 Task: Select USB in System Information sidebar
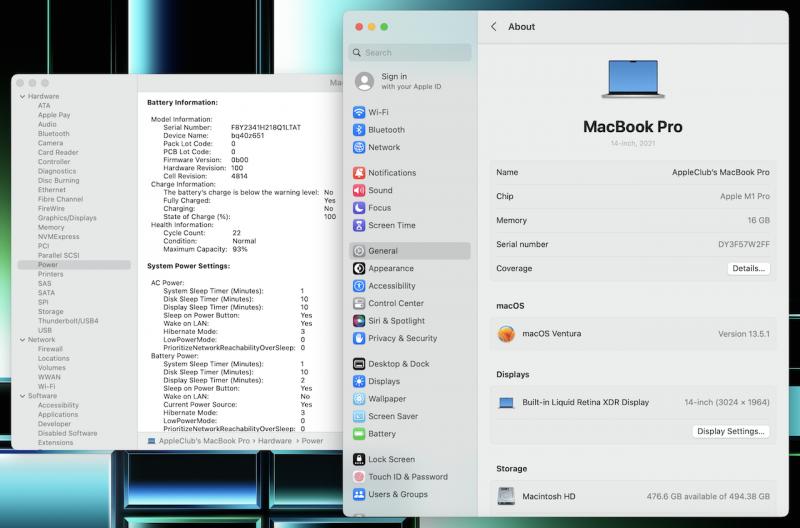(x=44, y=331)
